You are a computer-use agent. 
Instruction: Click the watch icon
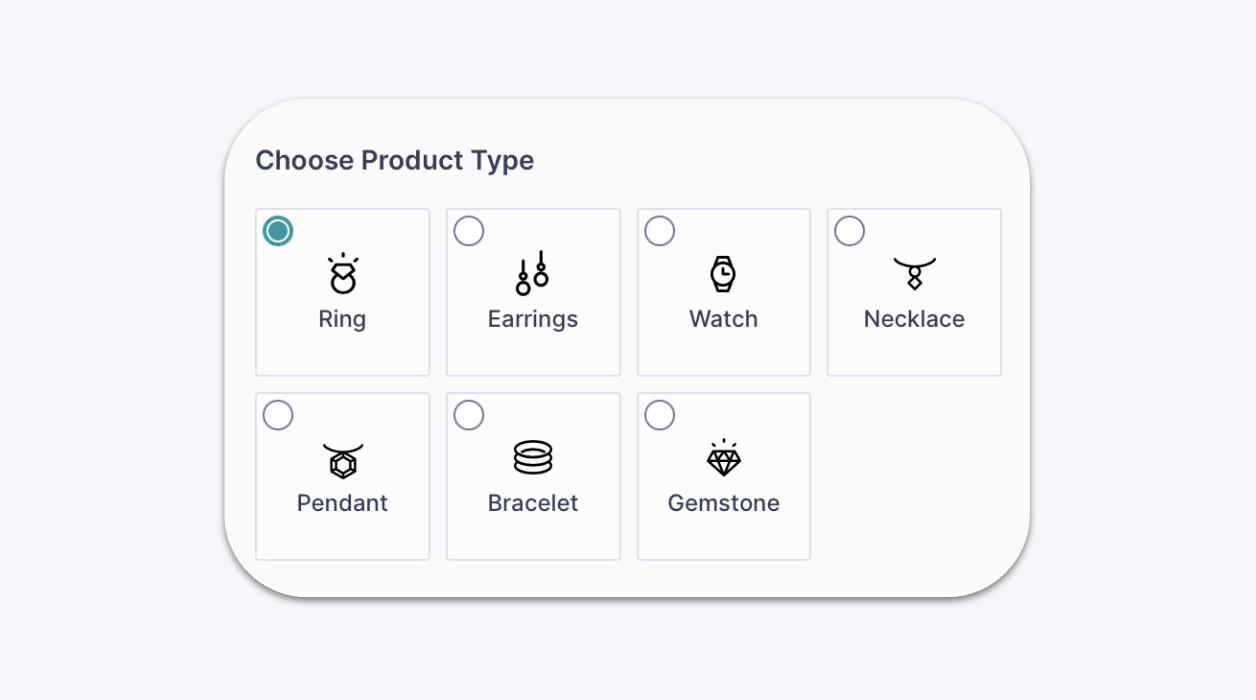(x=723, y=273)
